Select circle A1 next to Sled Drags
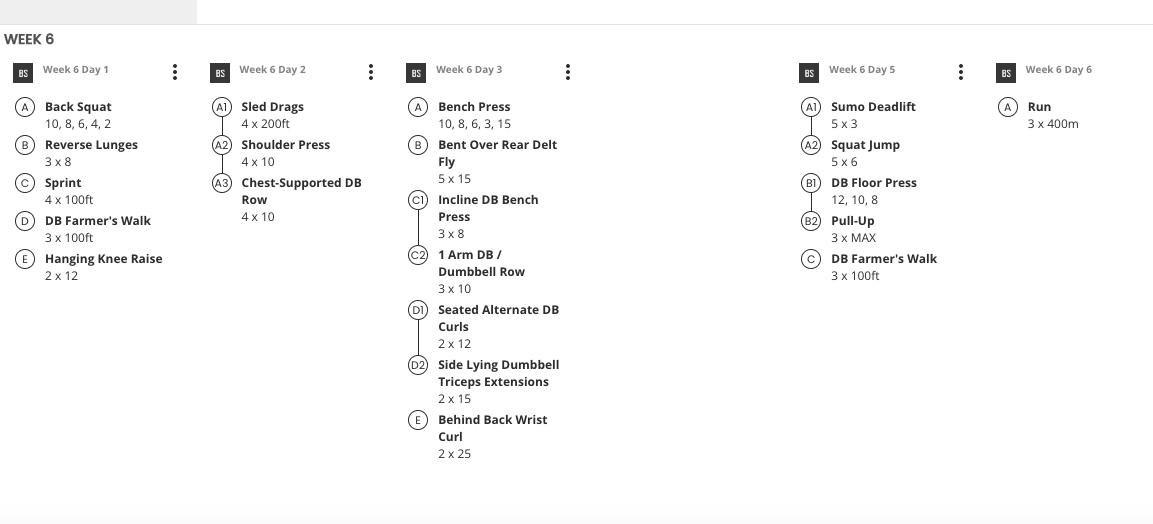 (221, 107)
